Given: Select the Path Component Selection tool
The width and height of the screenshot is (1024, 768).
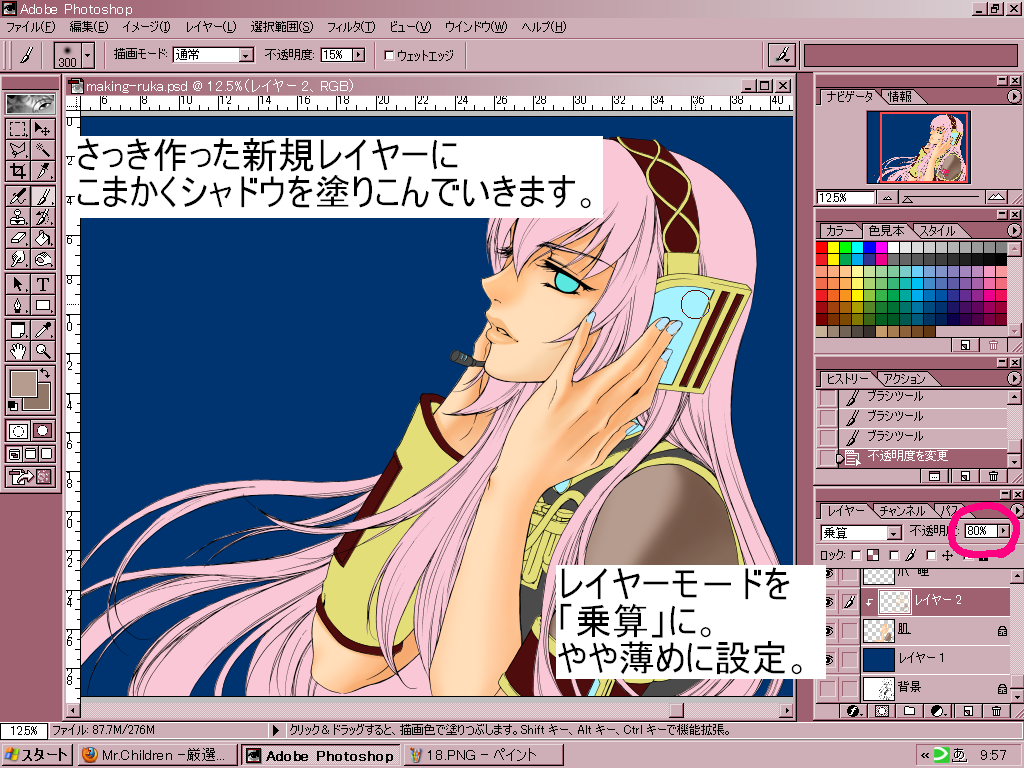Looking at the screenshot, I should [18, 284].
